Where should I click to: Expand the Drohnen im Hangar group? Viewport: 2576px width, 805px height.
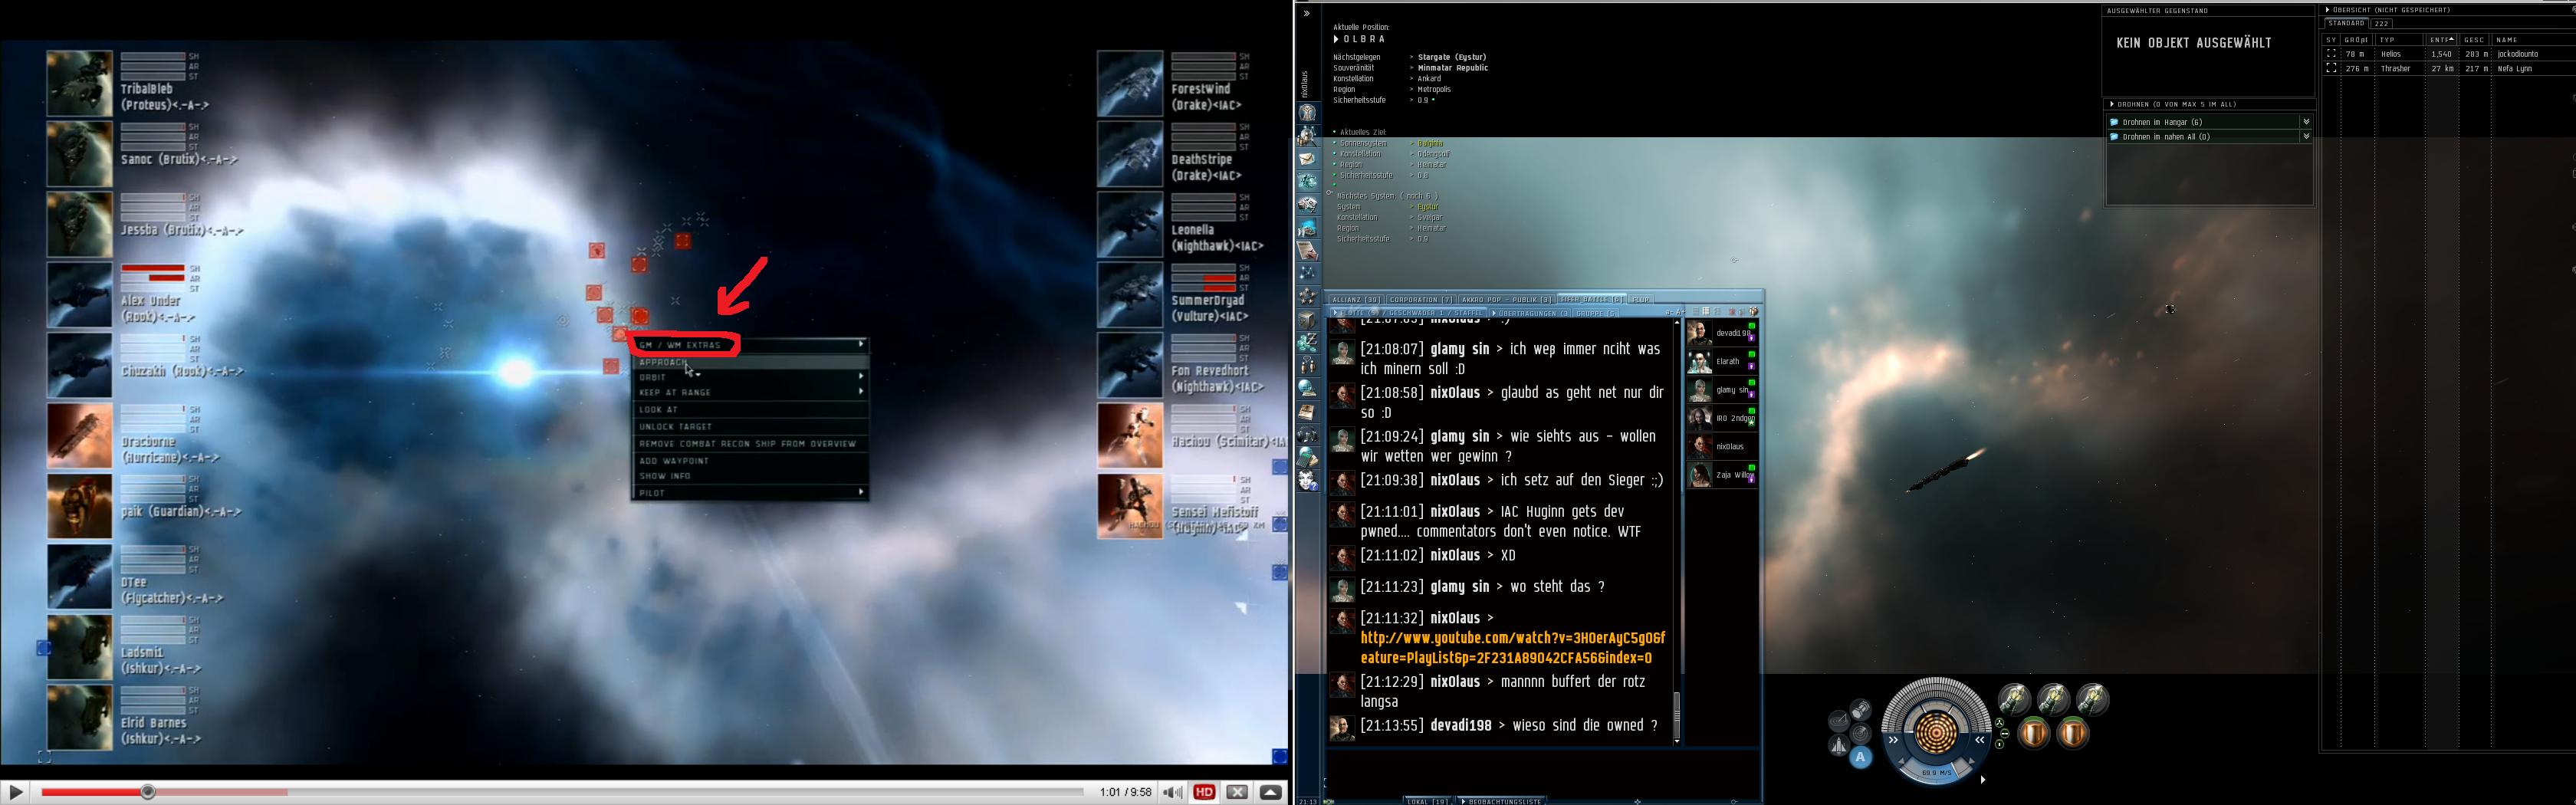tap(2306, 122)
